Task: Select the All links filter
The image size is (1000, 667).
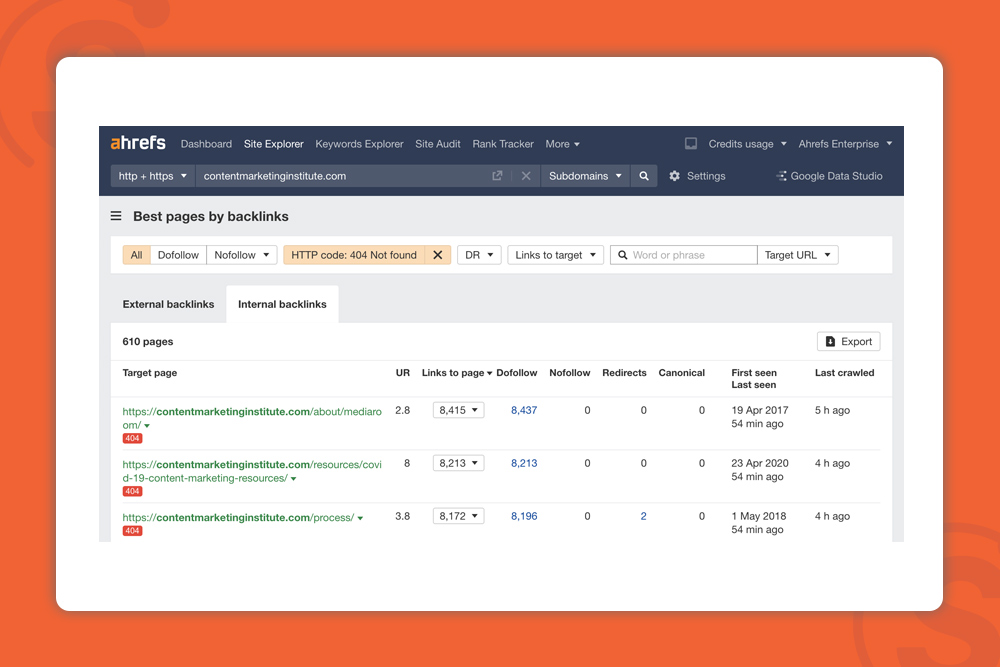Action: 136,255
